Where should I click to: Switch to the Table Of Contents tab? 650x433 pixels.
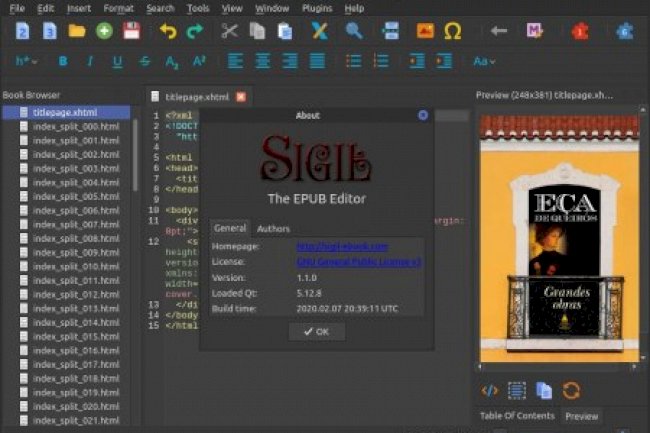pos(517,416)
